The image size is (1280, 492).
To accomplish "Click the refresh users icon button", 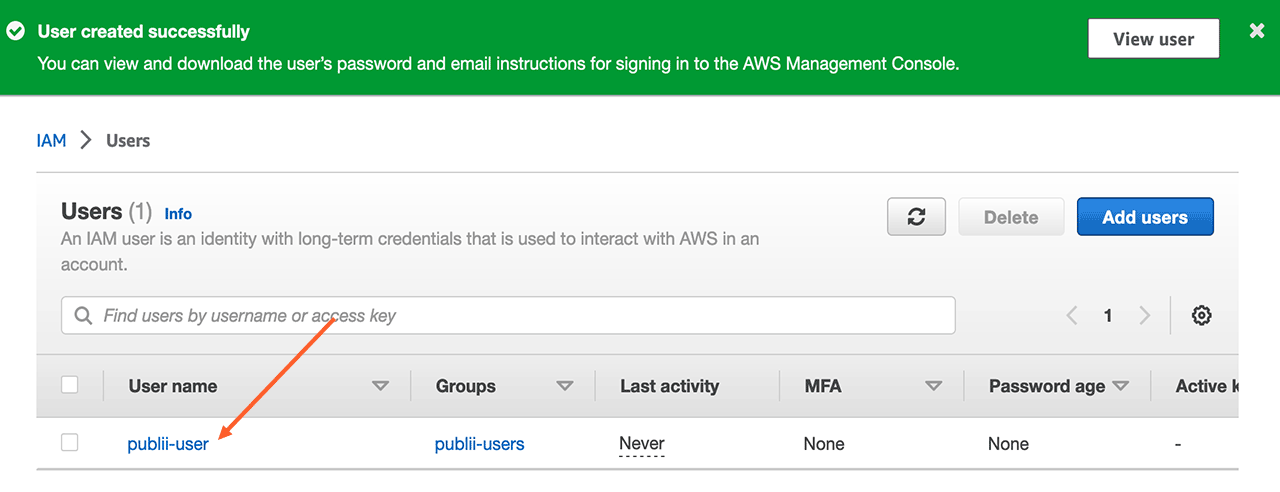I will pos(916,217).
